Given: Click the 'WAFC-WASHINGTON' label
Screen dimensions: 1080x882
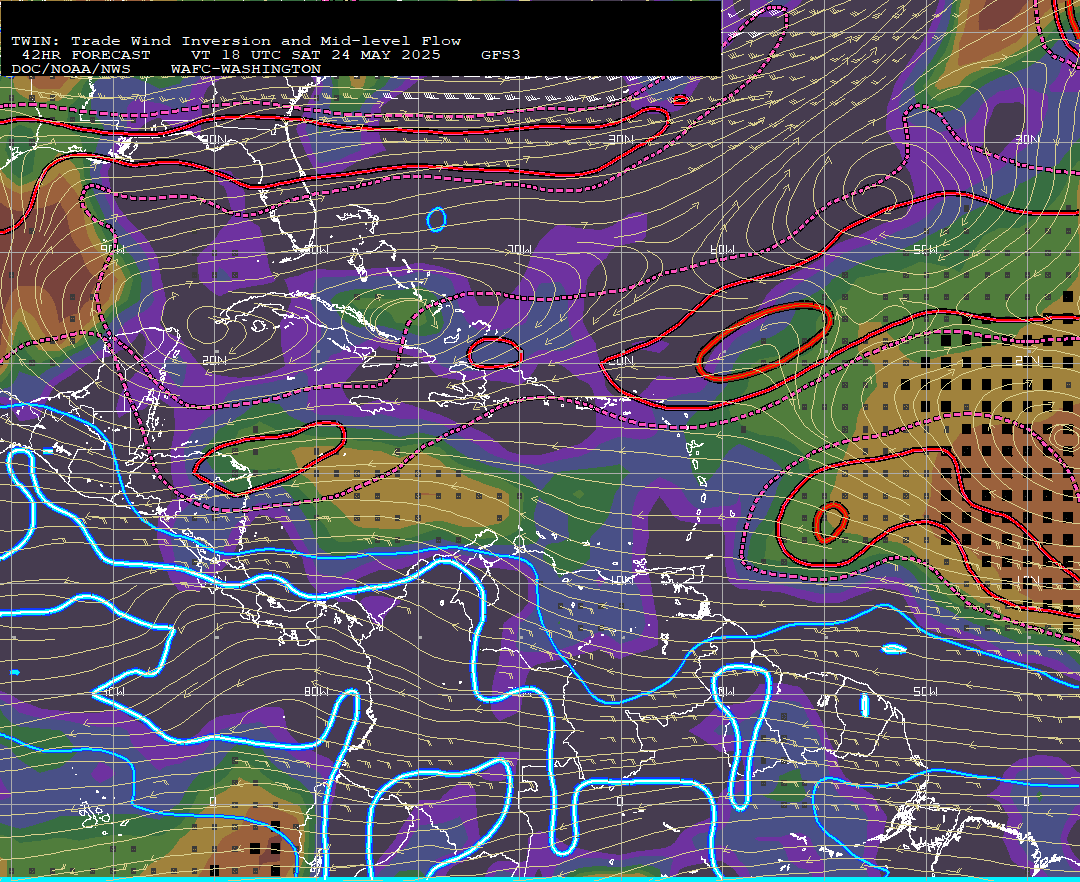Looking at the screenshot, I should click(246, 70).
